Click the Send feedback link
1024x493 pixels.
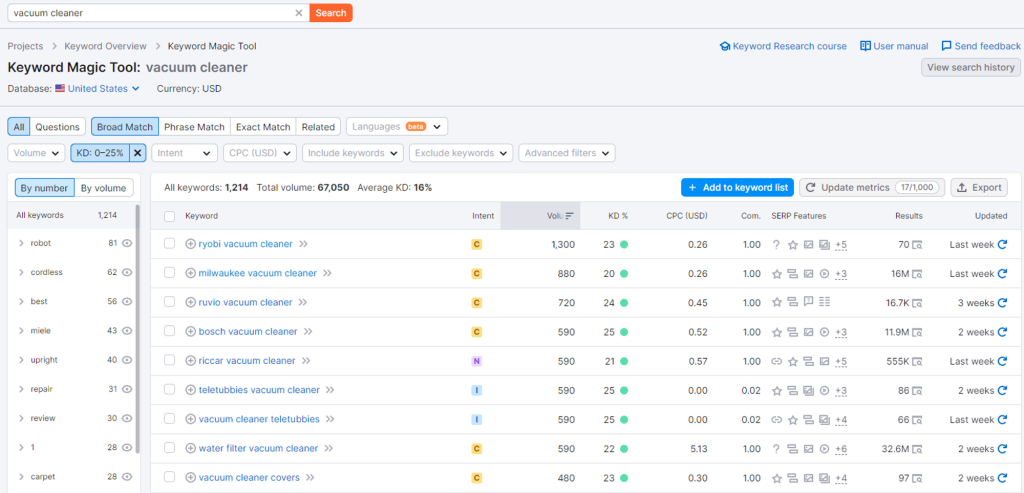(x=981, y=46)
